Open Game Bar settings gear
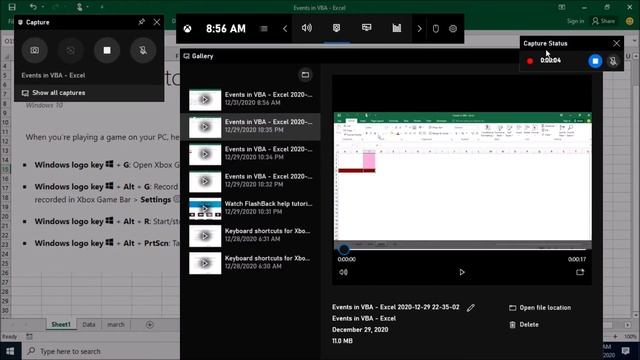 [x=453, y=29]
